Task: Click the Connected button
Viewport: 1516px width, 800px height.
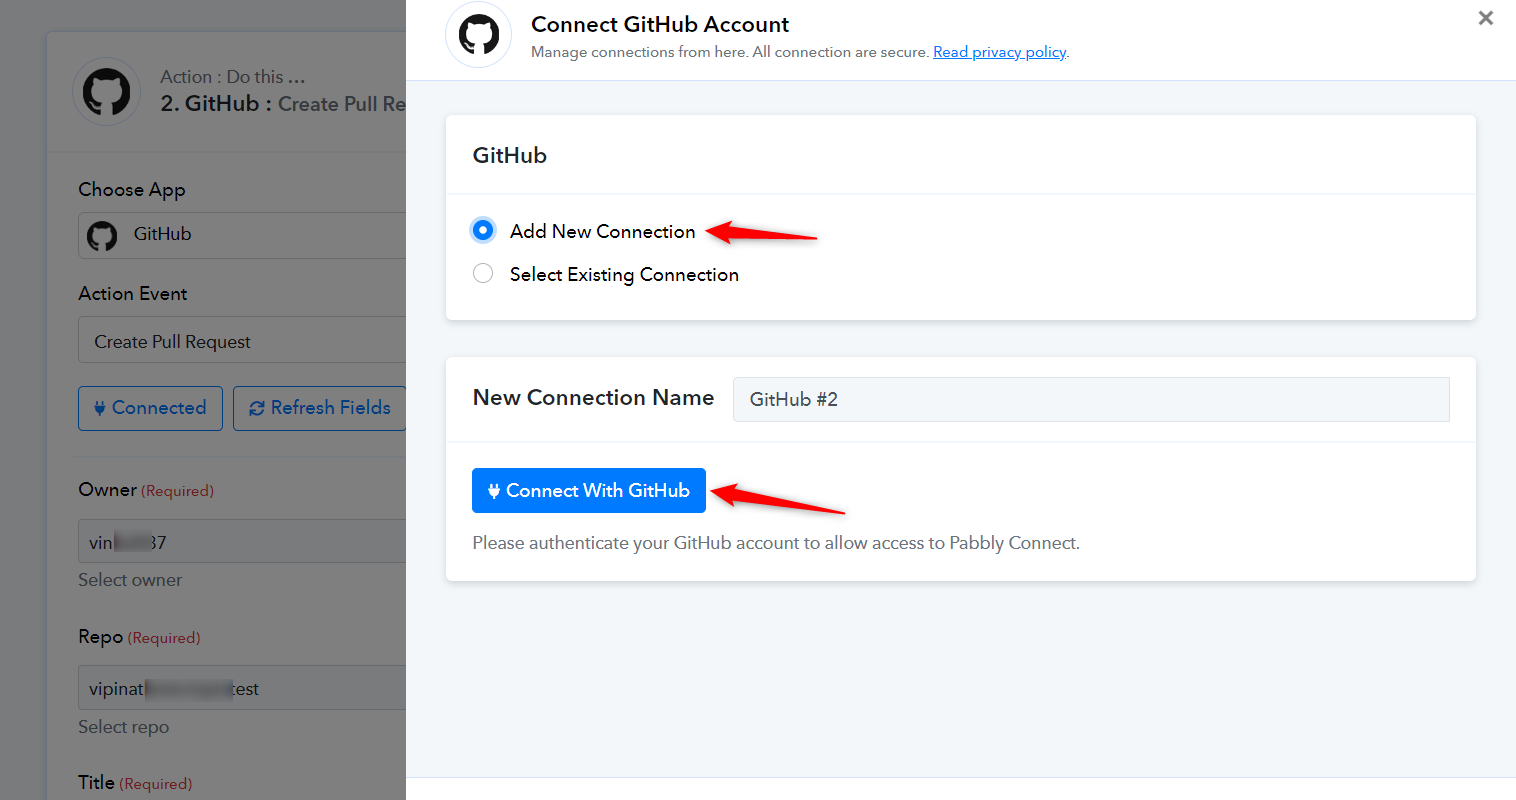Action: click(x=150, y=408)
